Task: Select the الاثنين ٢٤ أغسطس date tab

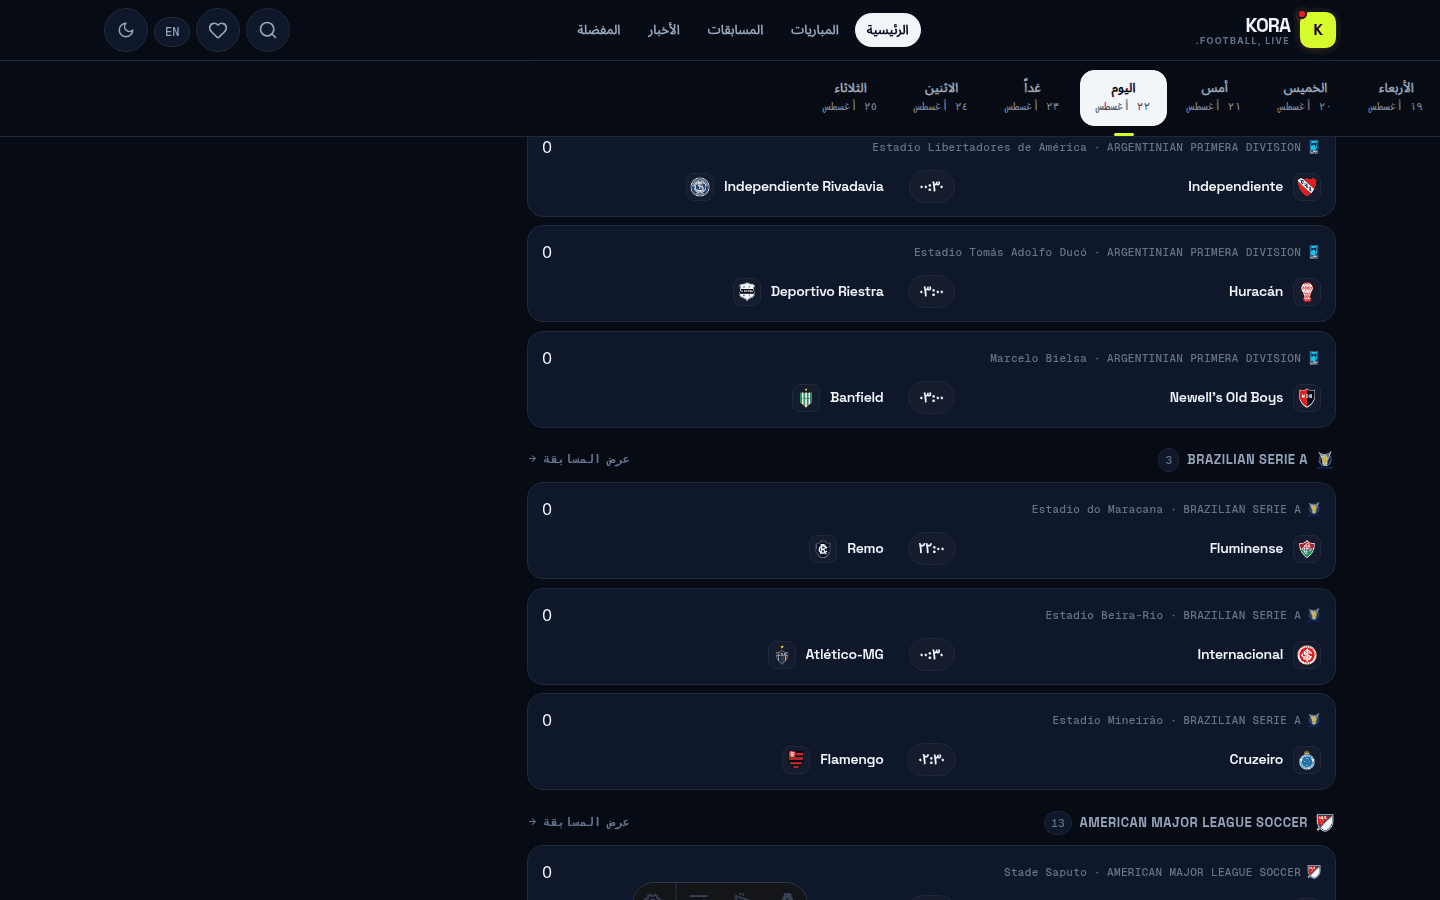Action: 941,97
